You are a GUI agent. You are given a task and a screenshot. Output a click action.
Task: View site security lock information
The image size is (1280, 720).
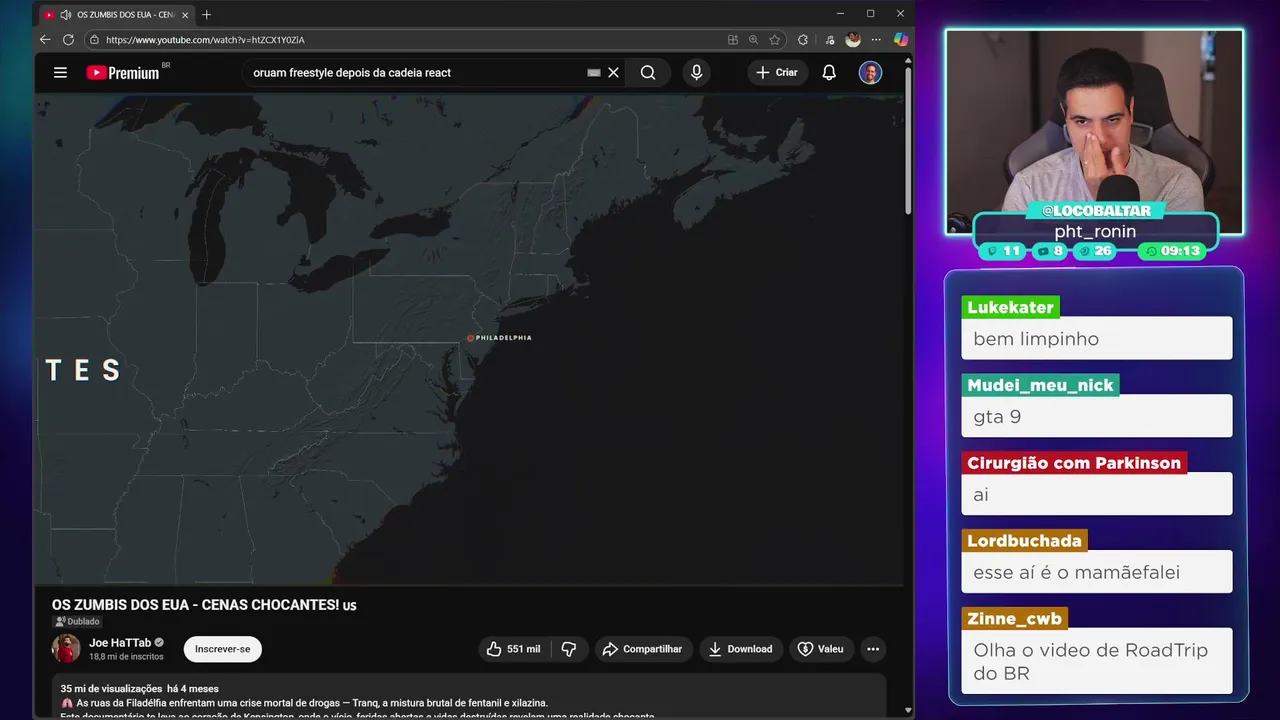click(x=94, y=40)
